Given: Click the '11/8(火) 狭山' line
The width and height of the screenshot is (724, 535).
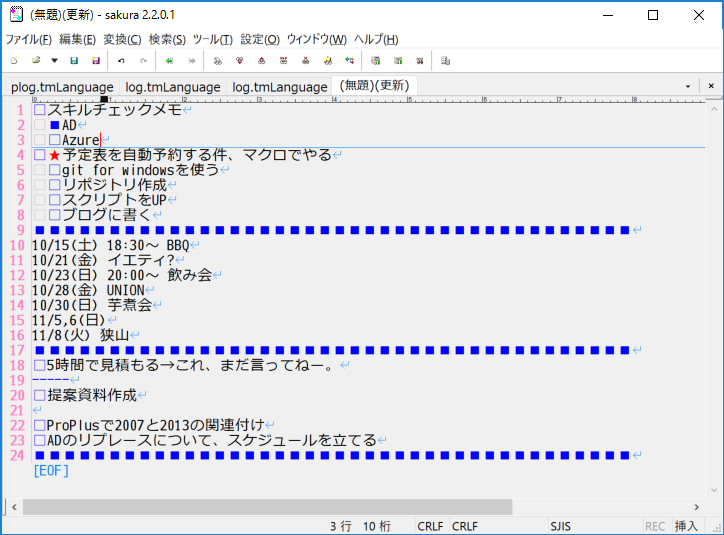Looking at the screenshot, I should [81, 335].
